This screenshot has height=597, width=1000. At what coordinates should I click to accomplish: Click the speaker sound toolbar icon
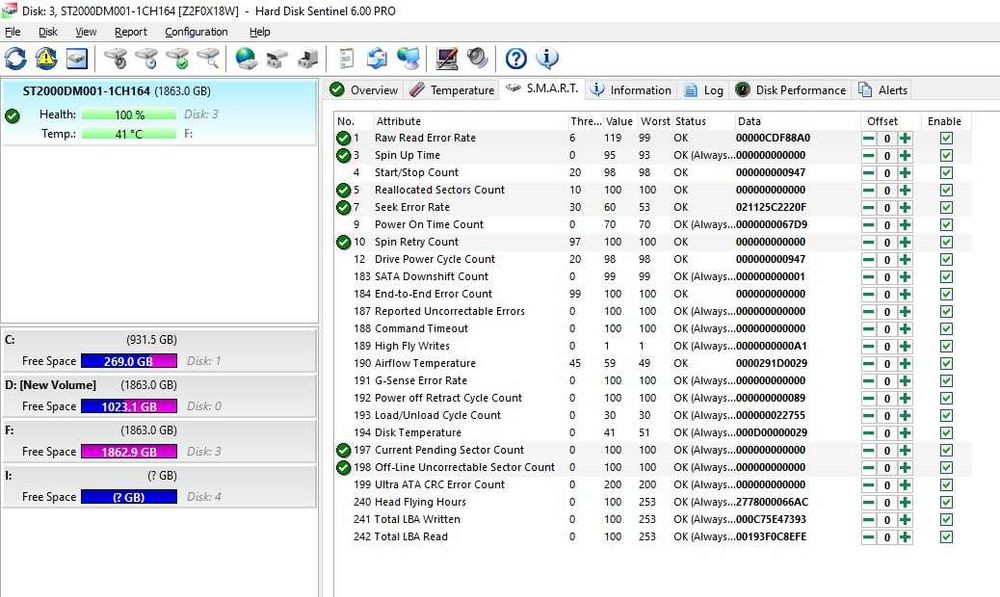point(477,59)
